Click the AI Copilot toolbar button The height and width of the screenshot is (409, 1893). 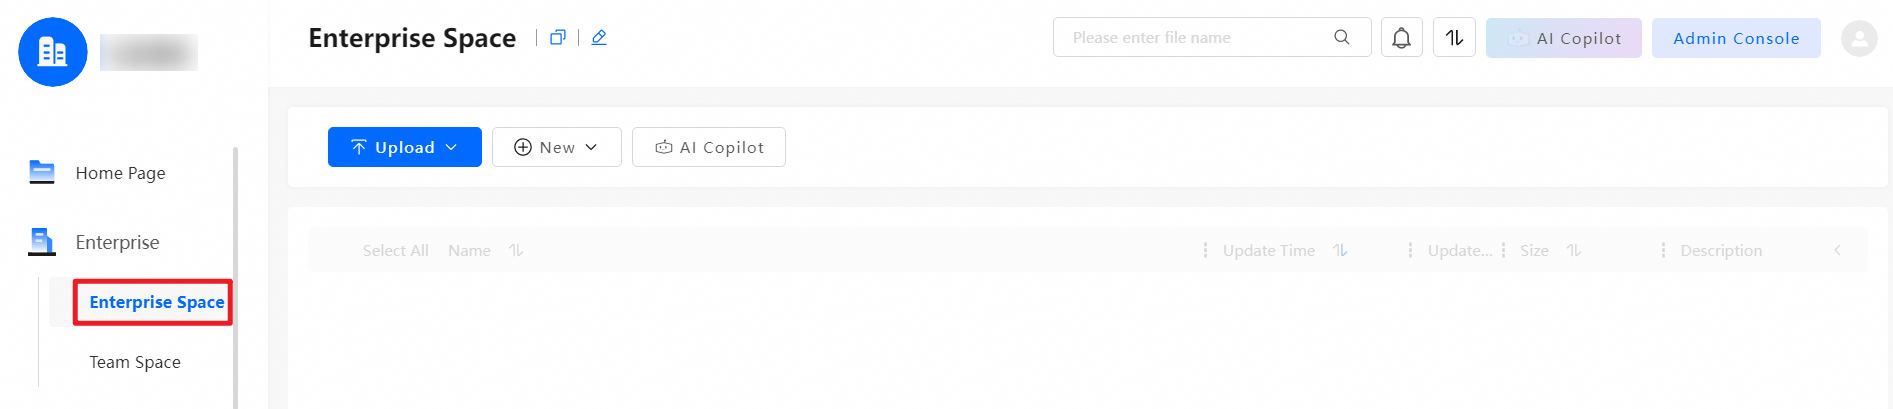[x=708, y=147]
